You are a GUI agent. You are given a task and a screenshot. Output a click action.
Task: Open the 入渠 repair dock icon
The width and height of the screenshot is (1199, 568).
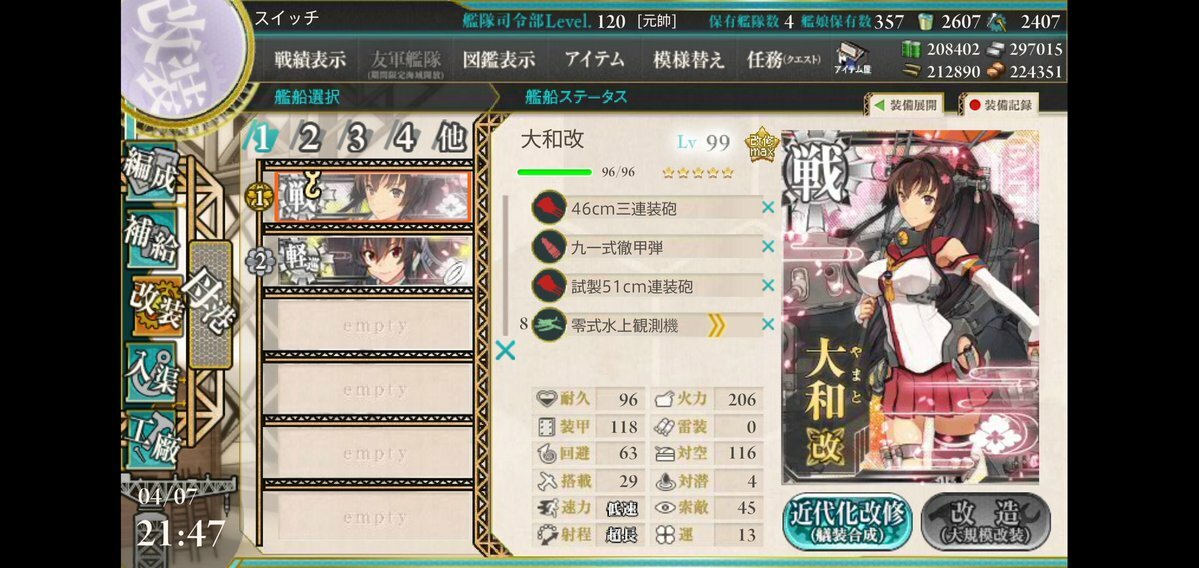[151, 373]
